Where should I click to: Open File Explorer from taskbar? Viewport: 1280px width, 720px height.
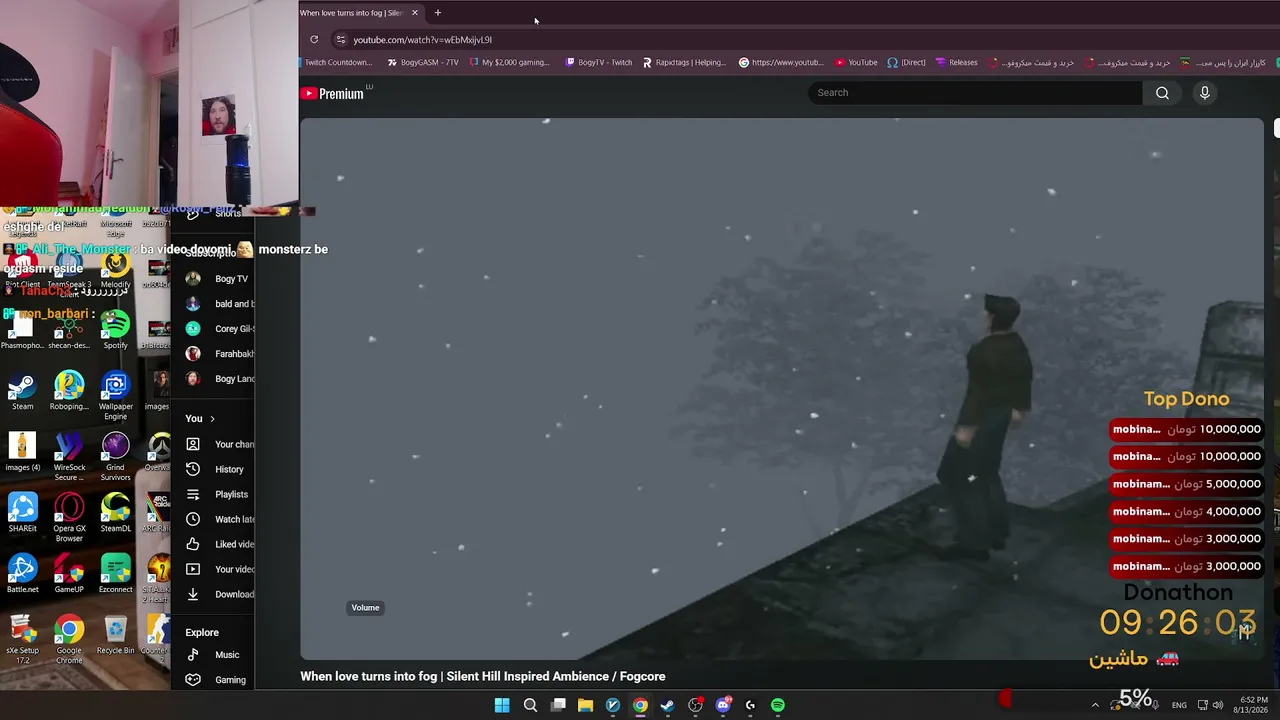pyautogui.click(x=585, y=705)
